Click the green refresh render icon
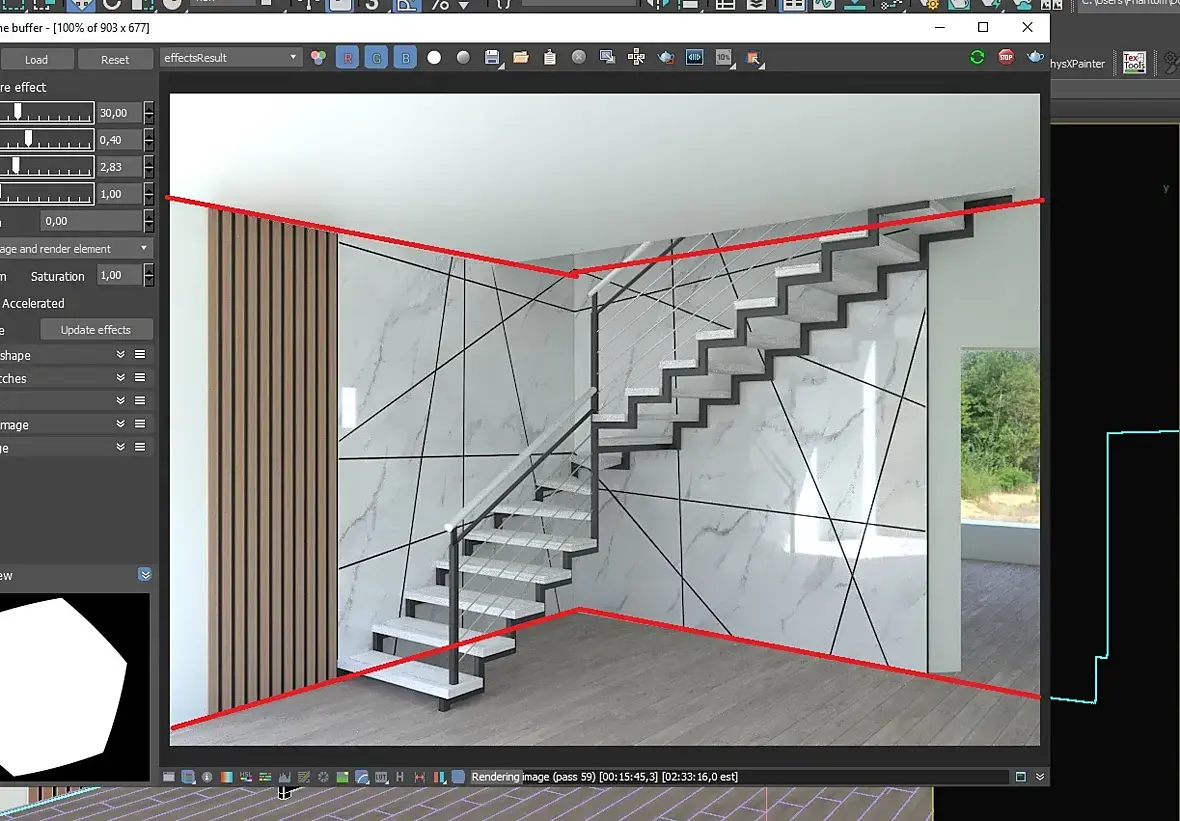 978,57
